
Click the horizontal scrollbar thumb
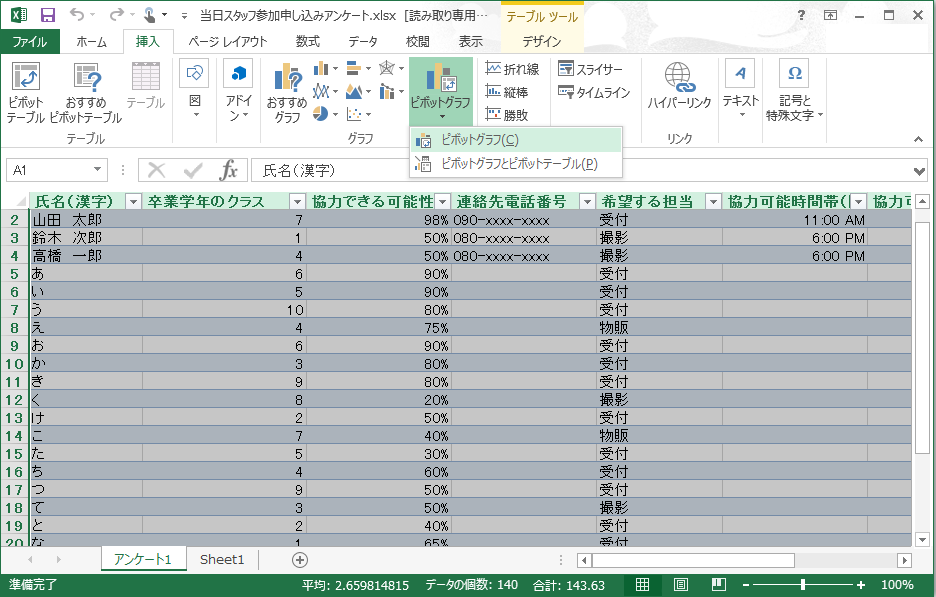click(x=693, y=560)
